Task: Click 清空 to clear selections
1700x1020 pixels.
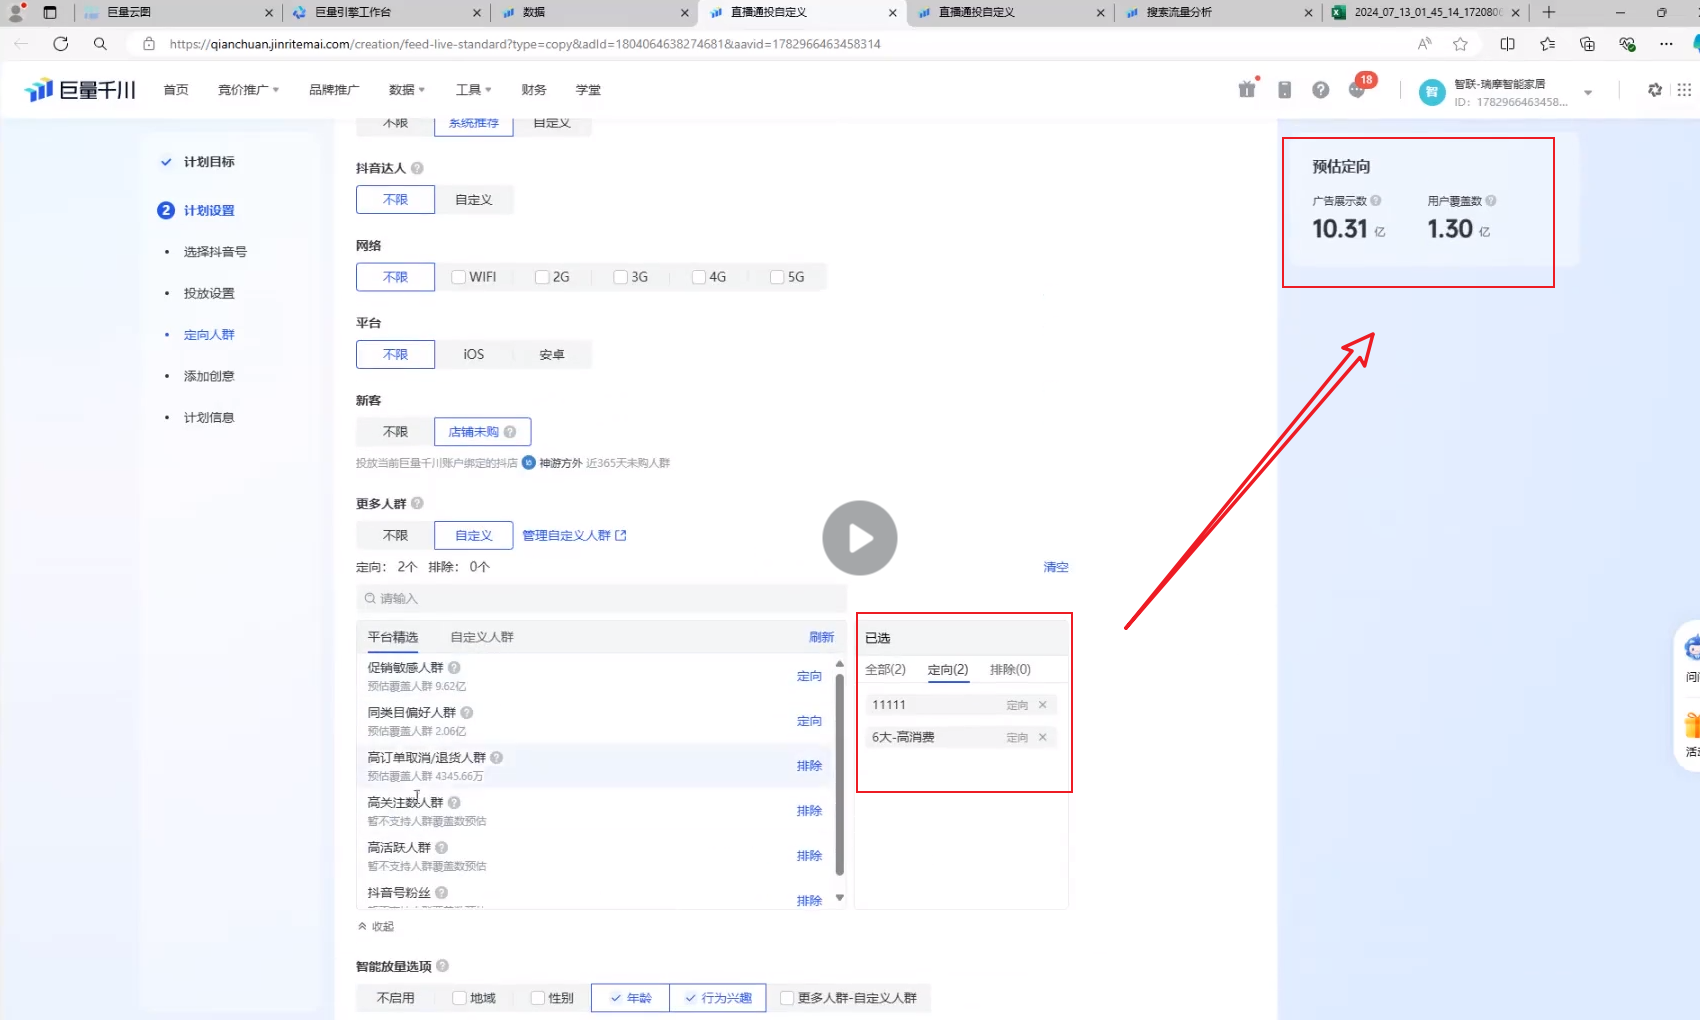Action: click(x=1055, y=567)
